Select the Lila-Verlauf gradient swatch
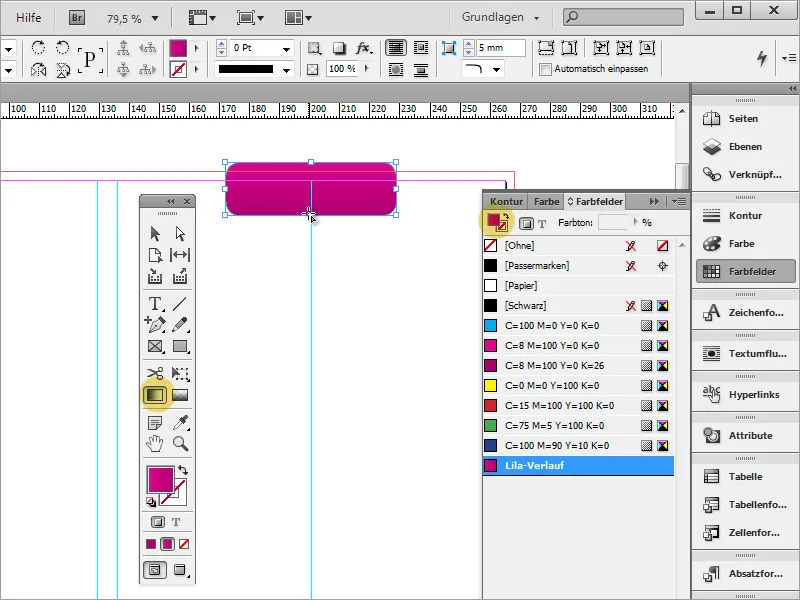The height and width of the screenshot is (600, 800). [x=578, y=466]
